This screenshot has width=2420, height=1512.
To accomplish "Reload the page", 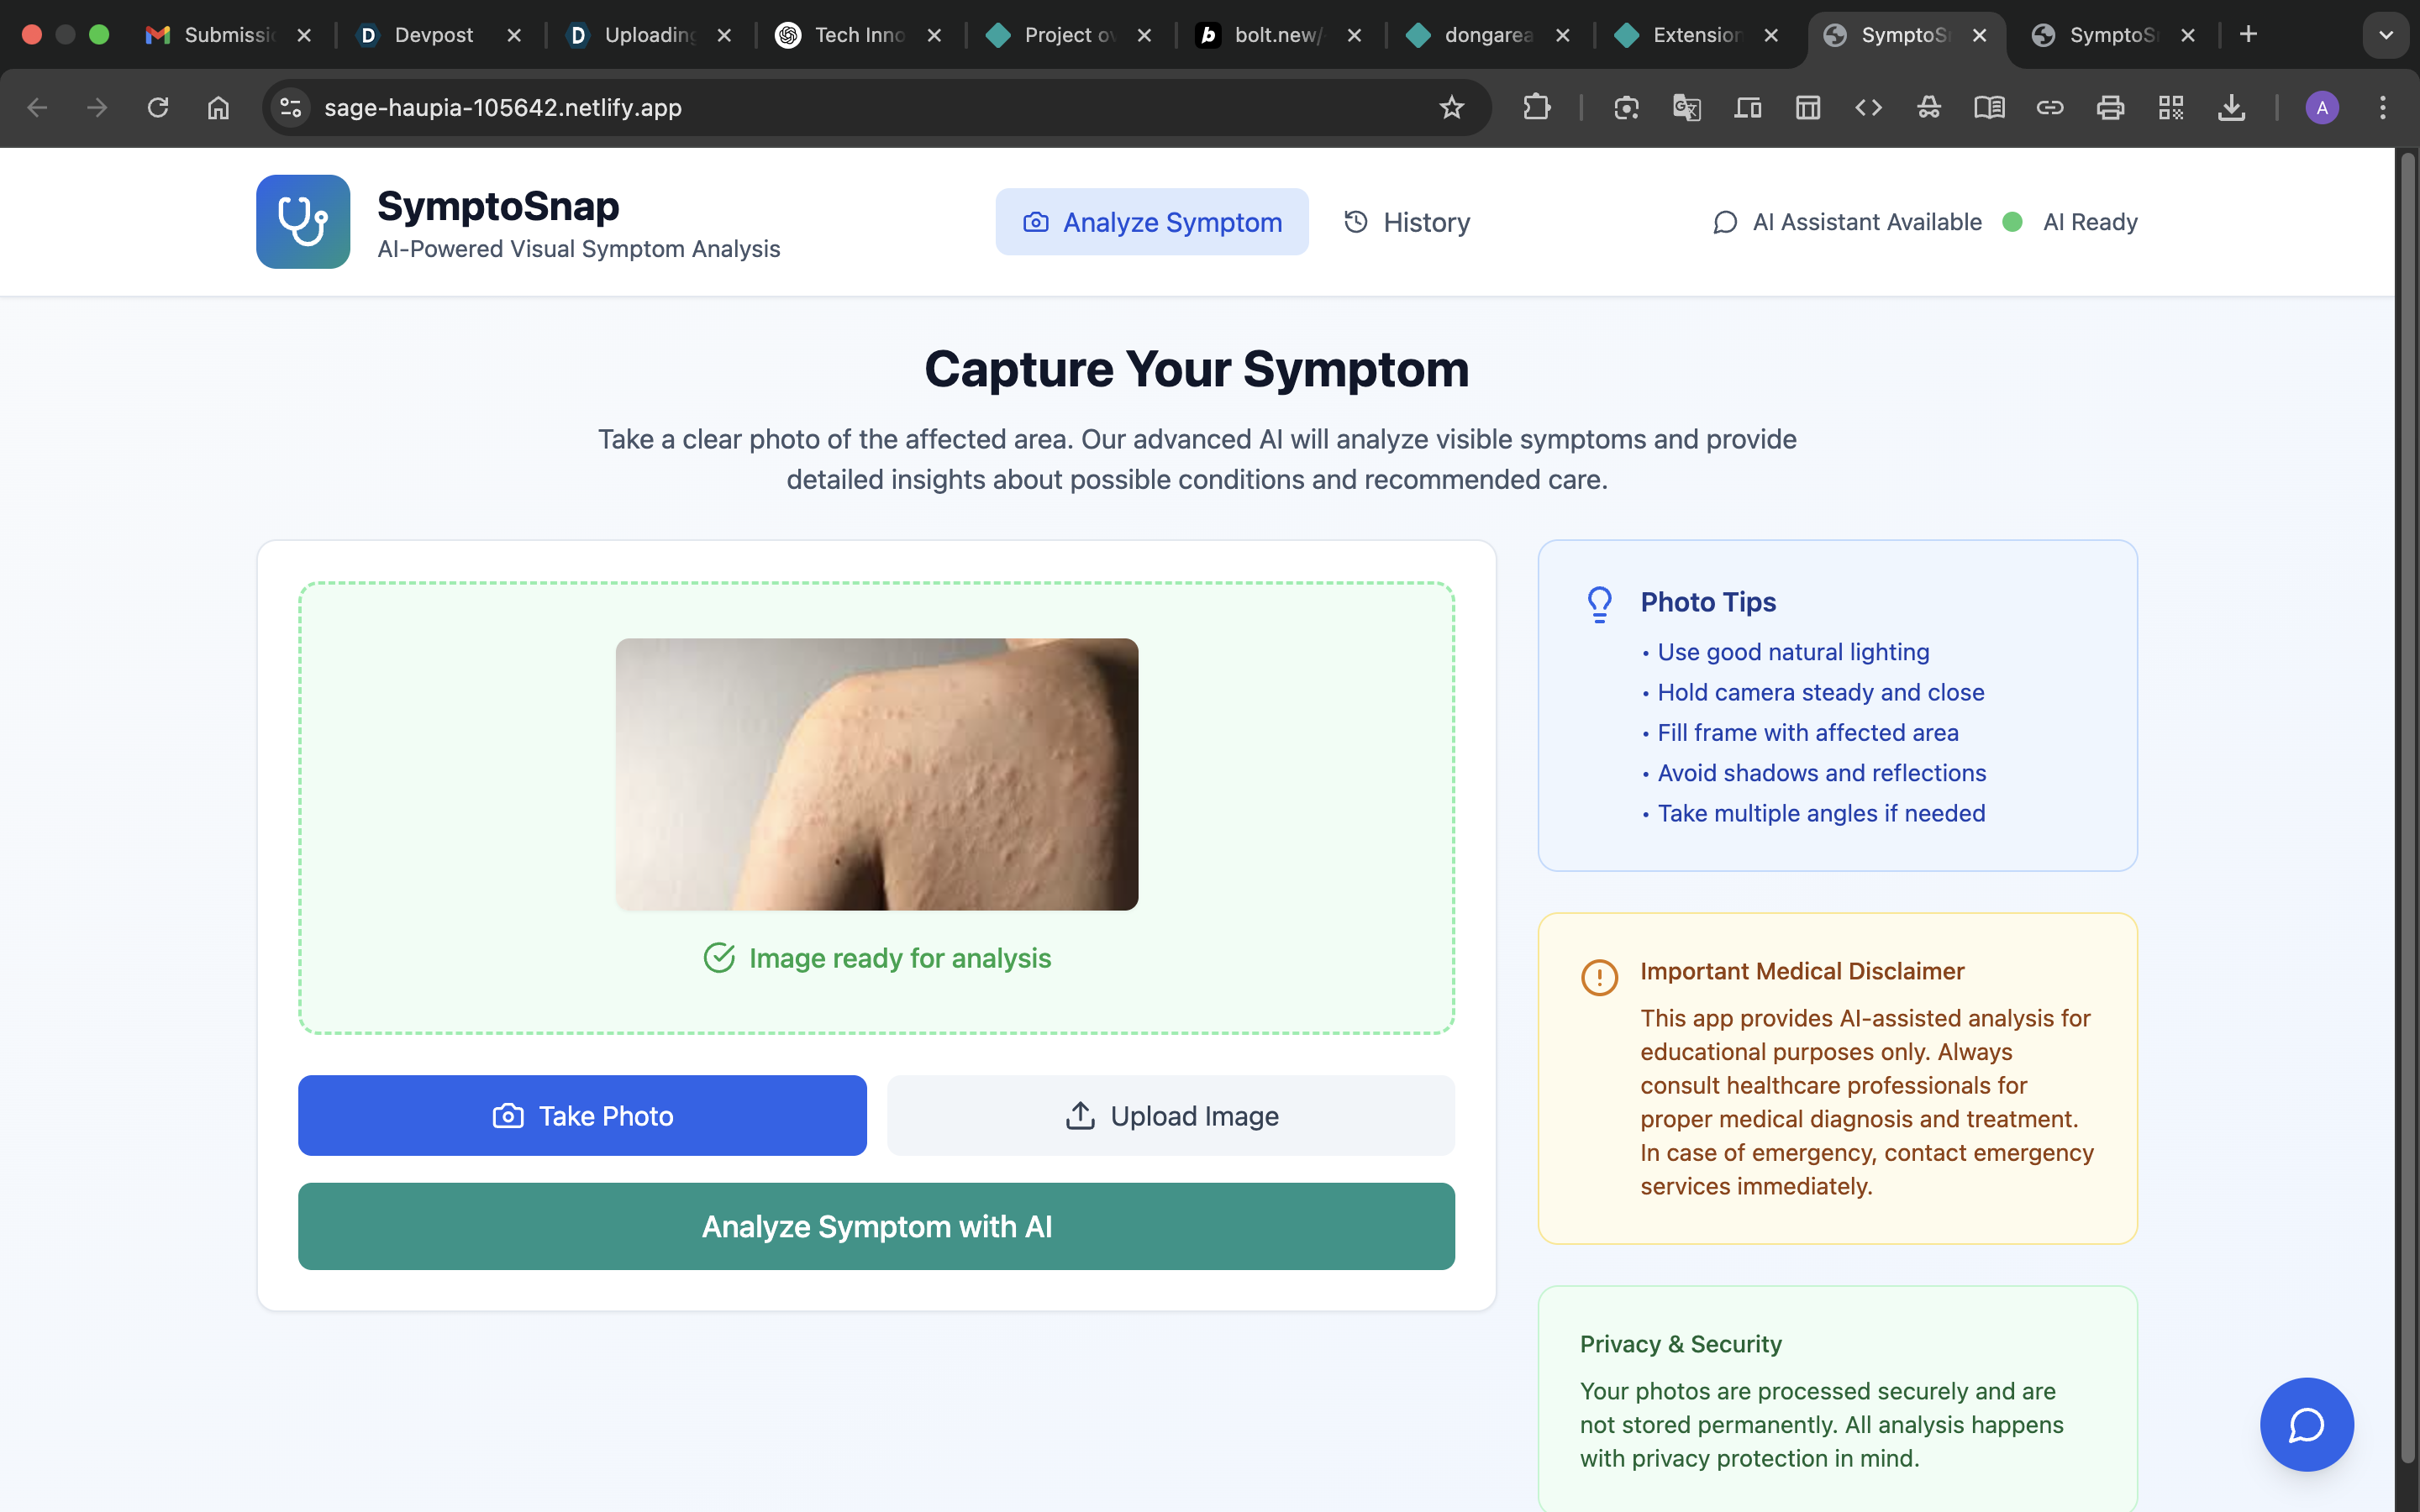I will tap(158, 107).
